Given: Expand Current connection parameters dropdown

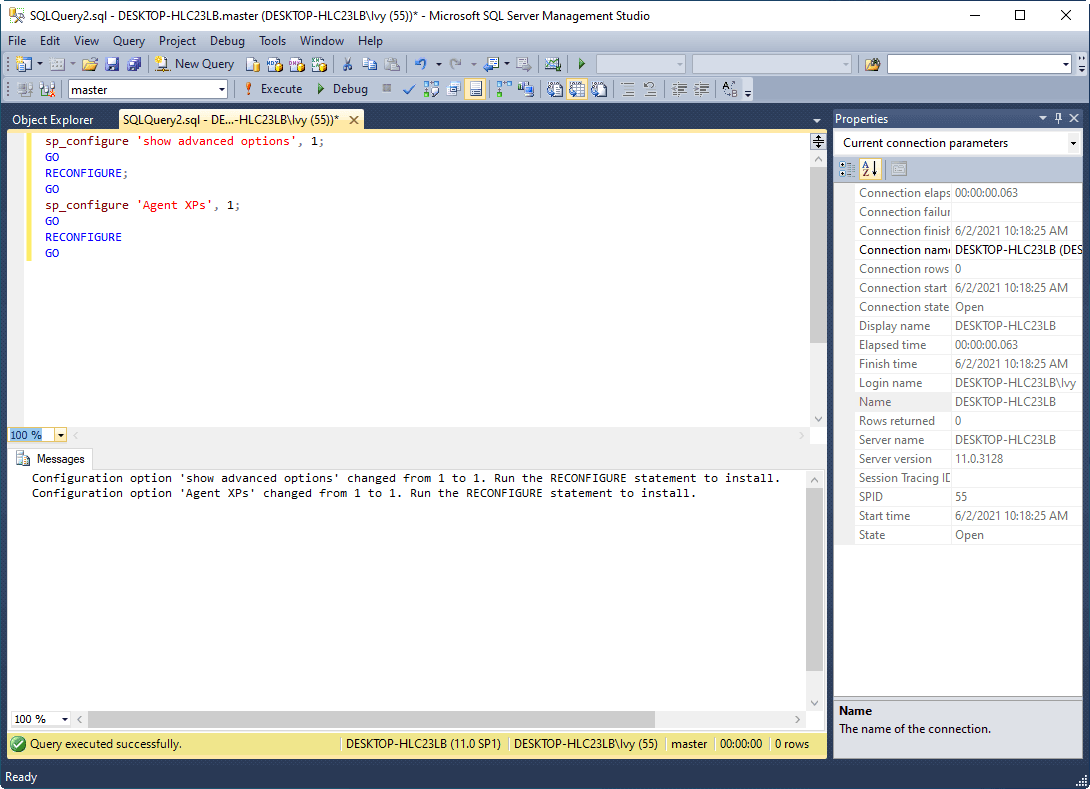Looking at the screenshot, I should pos(1073,143).
